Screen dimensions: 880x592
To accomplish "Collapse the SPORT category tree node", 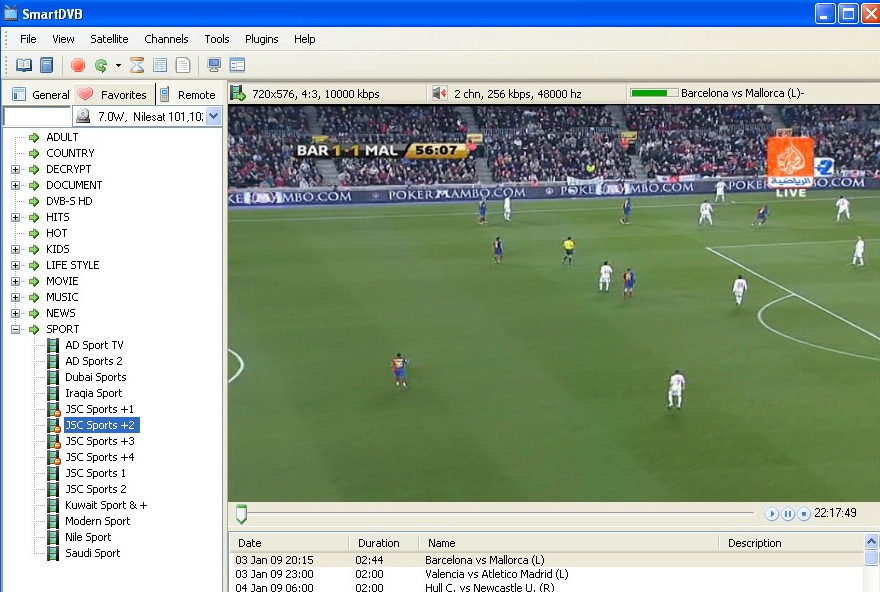I will point(15,329).
